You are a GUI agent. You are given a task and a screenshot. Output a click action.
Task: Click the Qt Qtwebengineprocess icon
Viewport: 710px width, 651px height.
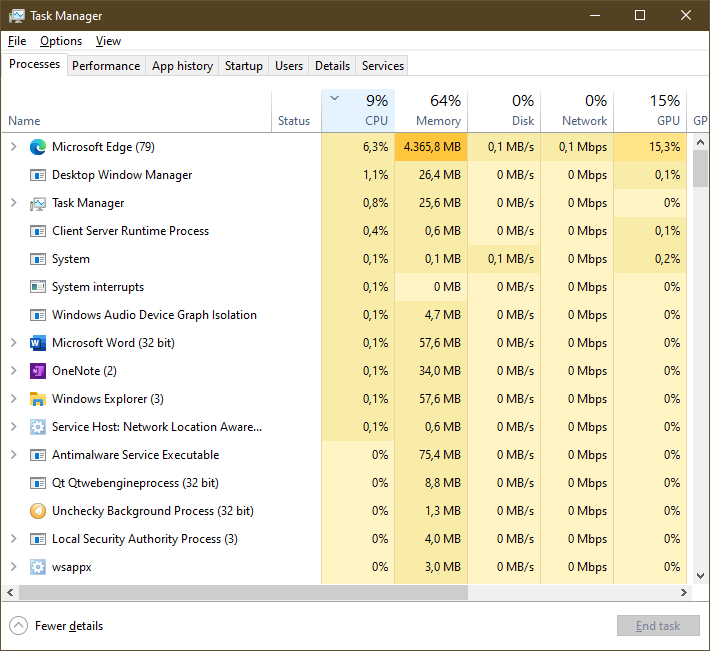(x=38, y=483)
